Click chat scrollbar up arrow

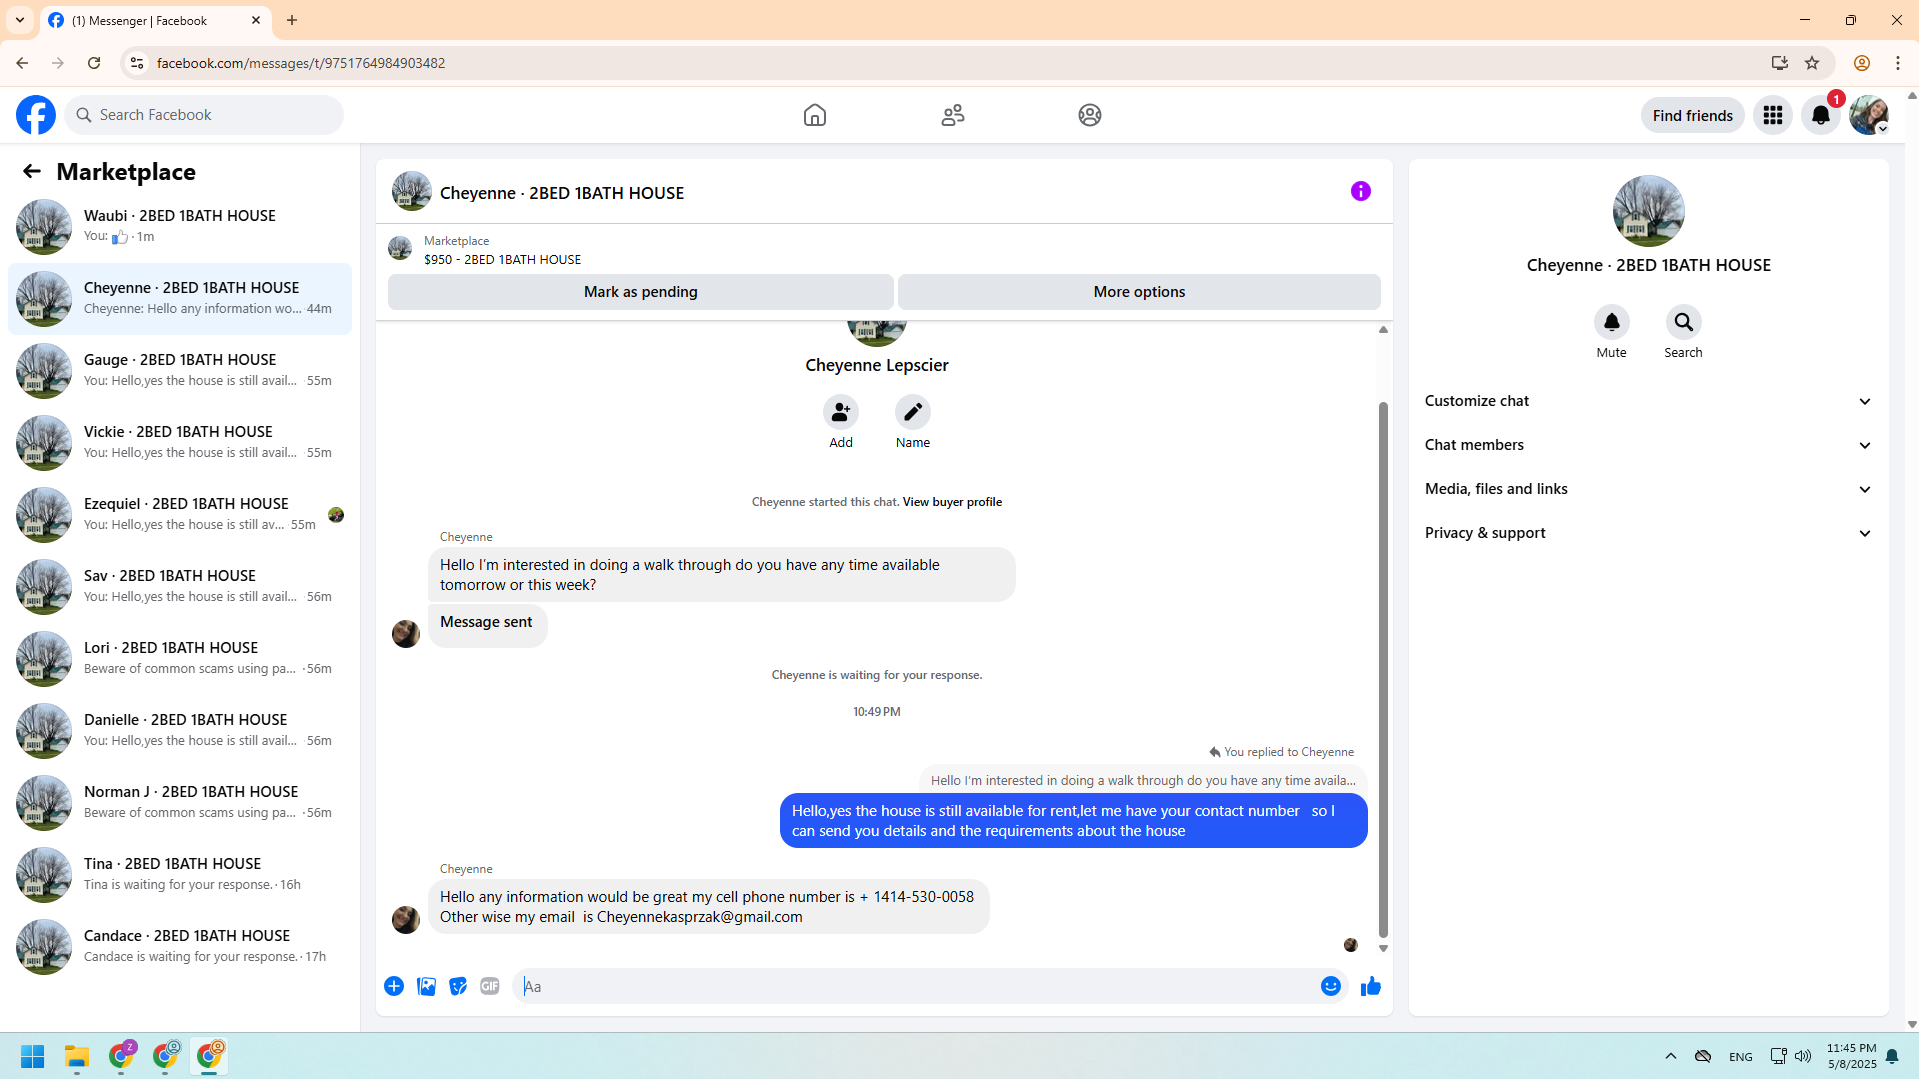click(x=1383, y=329)
